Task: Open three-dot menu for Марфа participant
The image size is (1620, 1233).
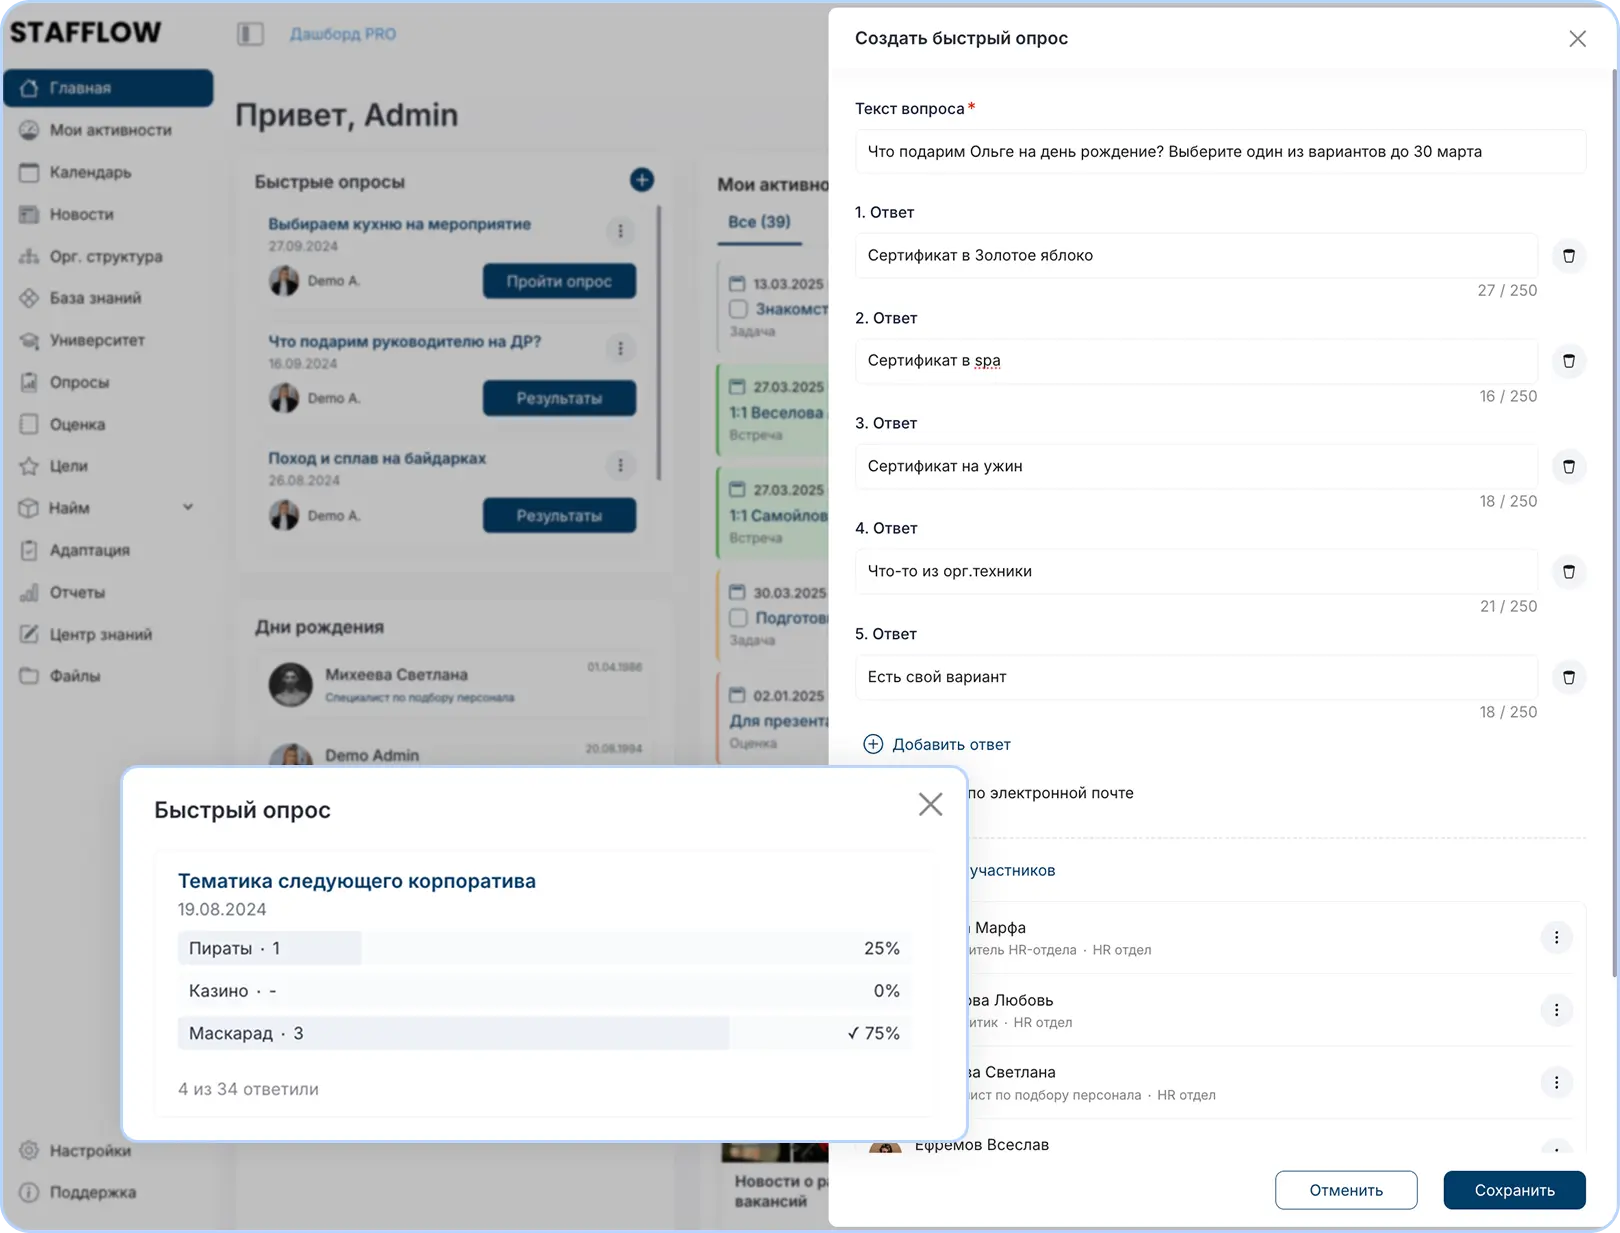Action: tap(1556, 937)
